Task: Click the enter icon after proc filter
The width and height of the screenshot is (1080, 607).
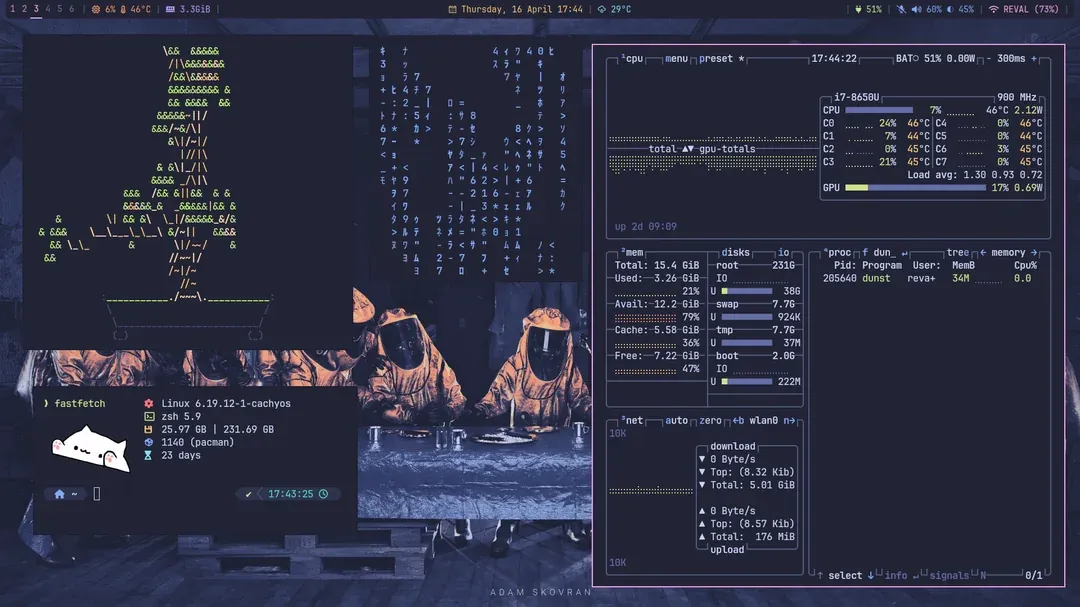Action: [x=904, y=253]
